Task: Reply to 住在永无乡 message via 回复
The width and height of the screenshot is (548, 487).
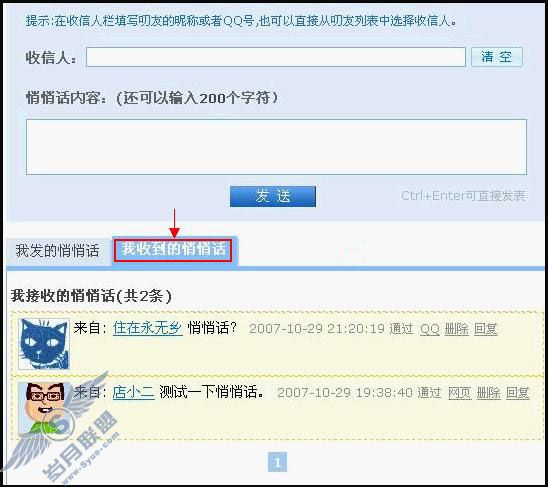Action: tap(485, 329)
